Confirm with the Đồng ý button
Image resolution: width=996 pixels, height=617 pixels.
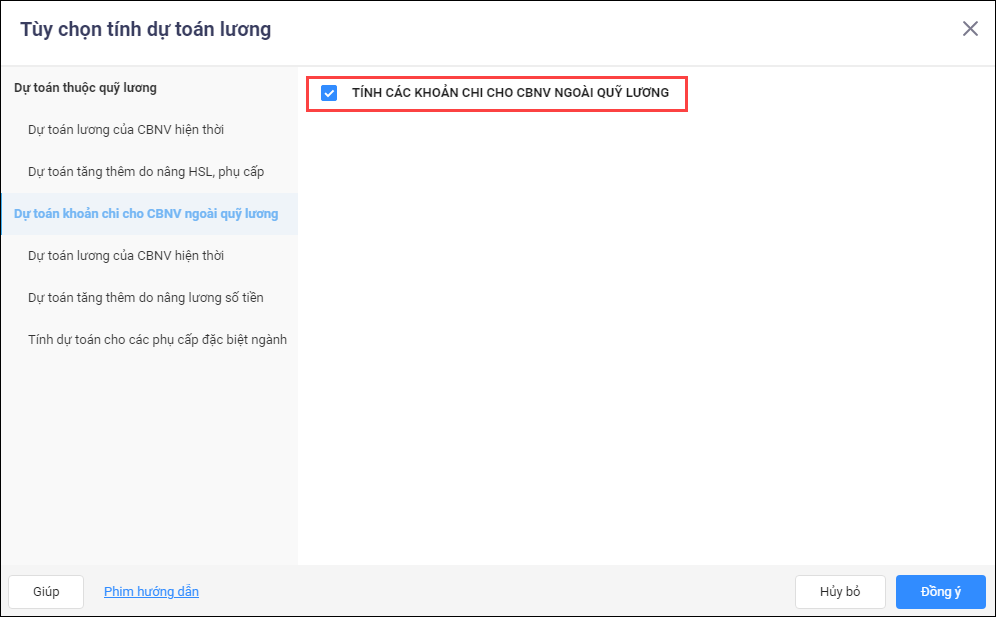click(x=941, y=592)
